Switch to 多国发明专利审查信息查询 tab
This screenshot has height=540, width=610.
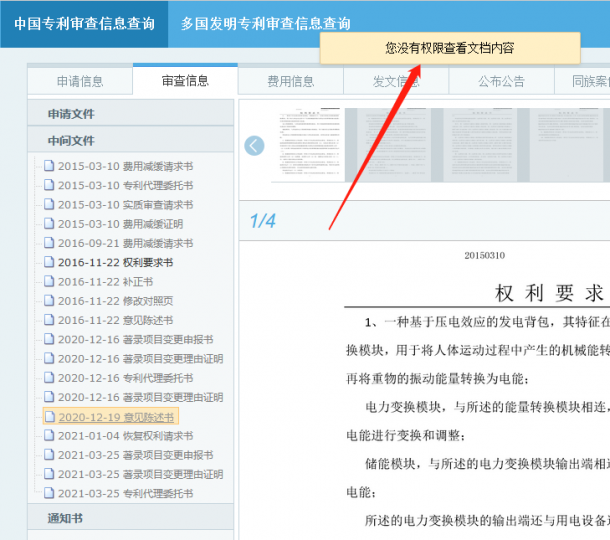[x=266, y=24]
